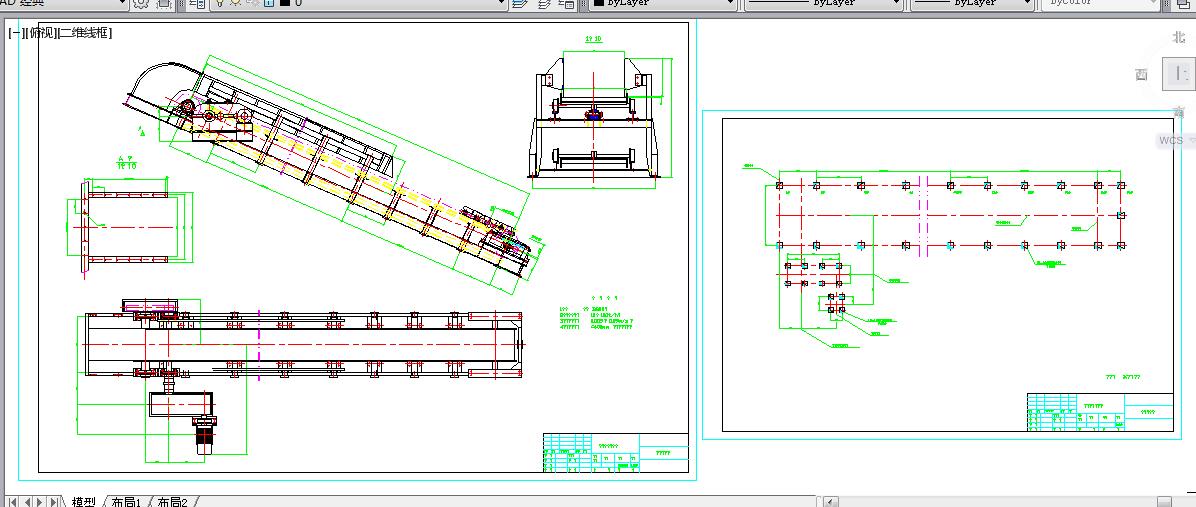Click the Layer Previous icon

click(x=545, y=3)
